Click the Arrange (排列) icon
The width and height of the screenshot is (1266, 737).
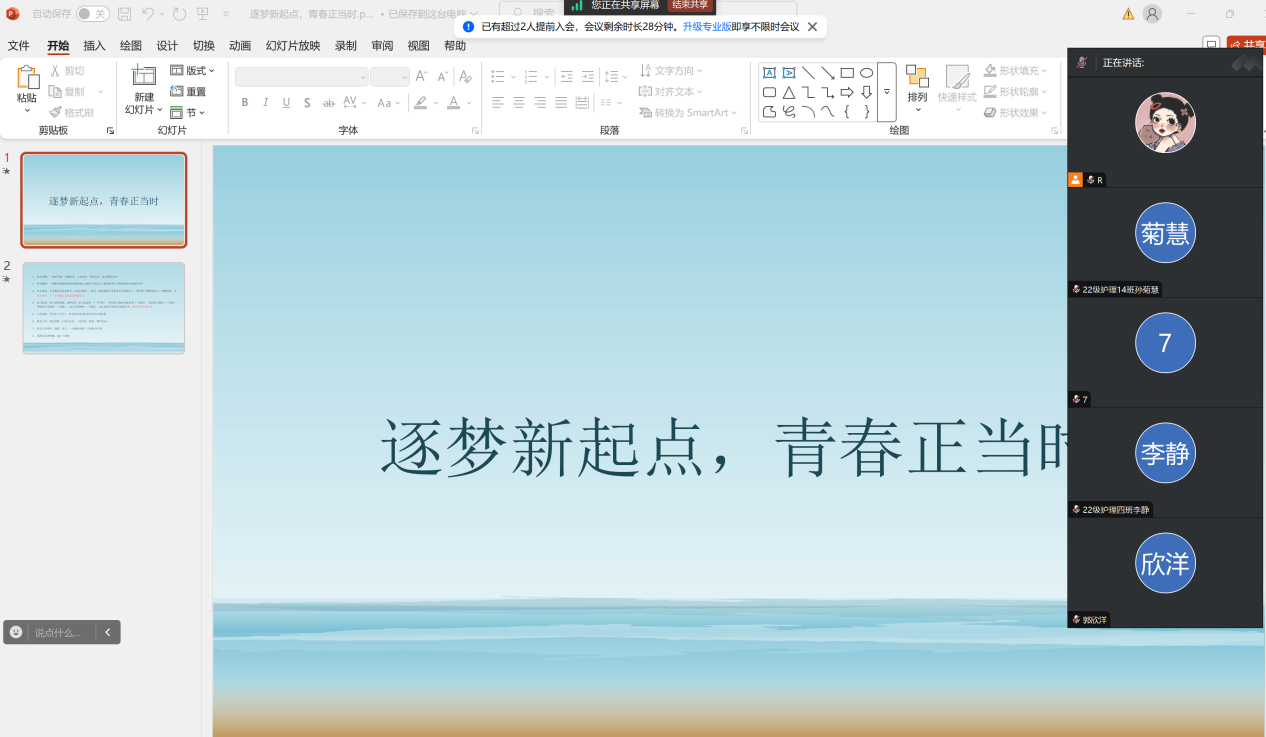coord(917,78)
